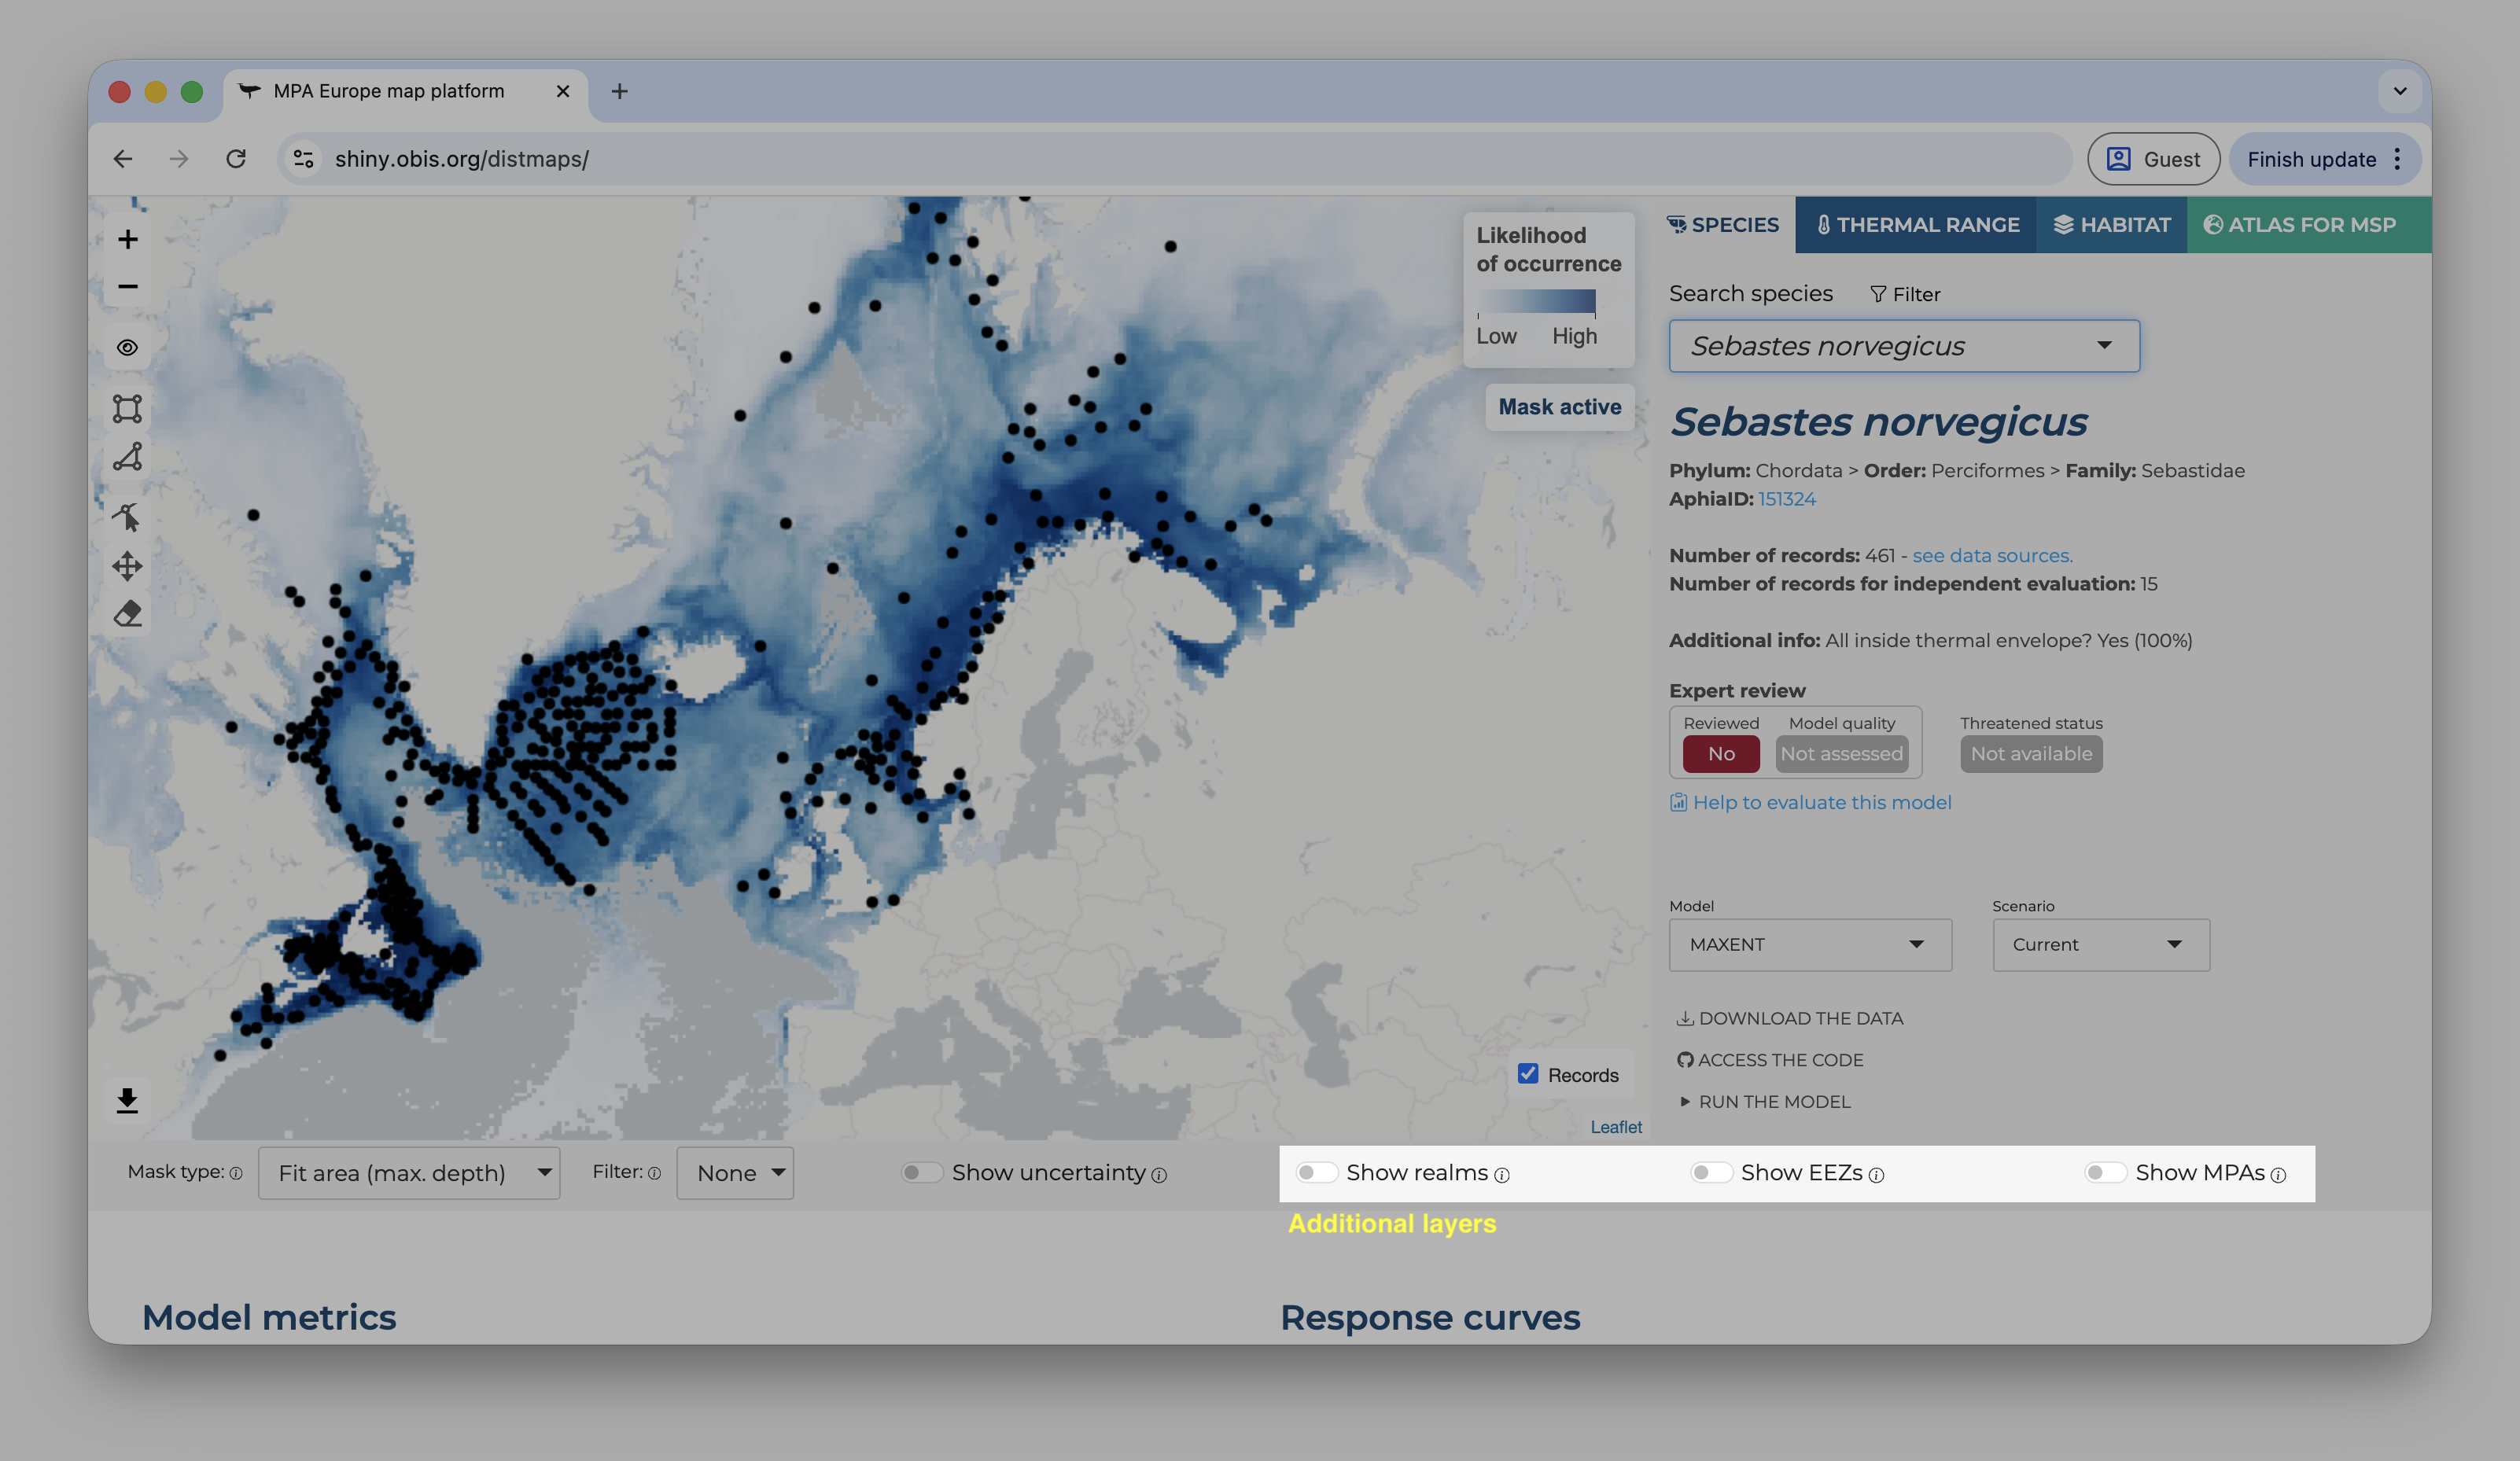Expand the Mask type dropdown
Viewport: 2520px width, 1461px height.
409,1173
